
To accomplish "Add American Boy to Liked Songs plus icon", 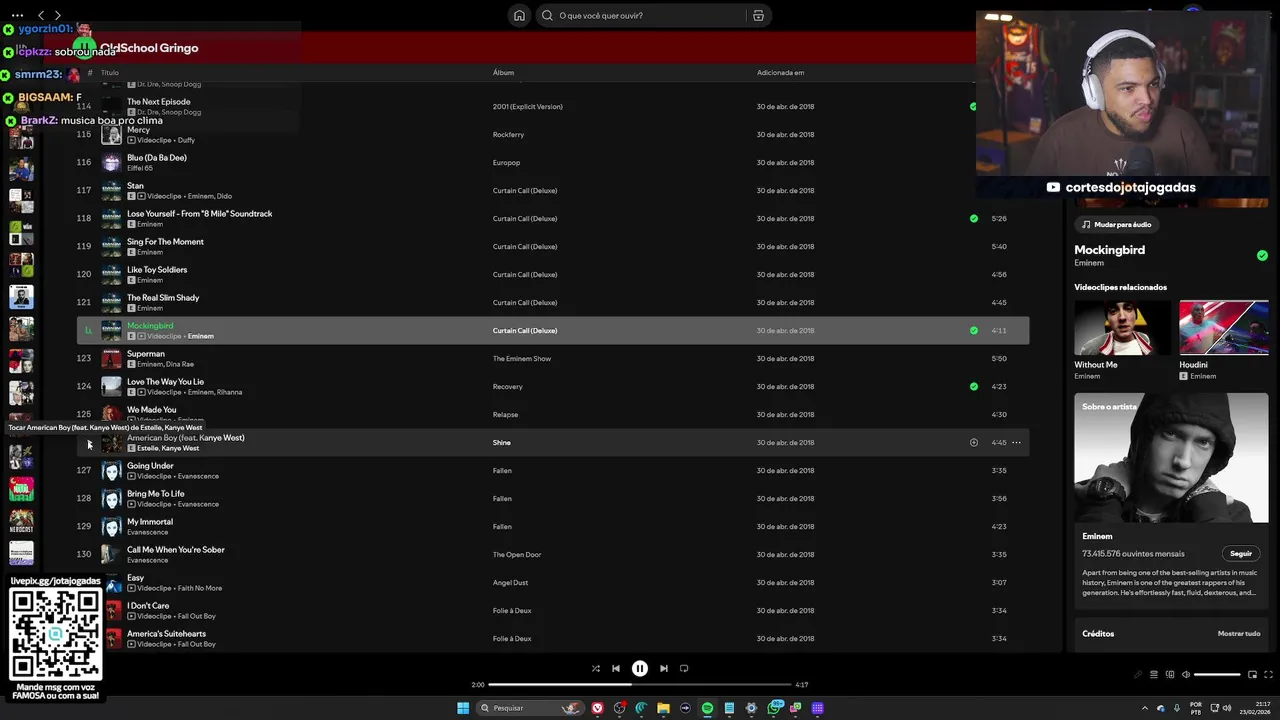I will (973, 442).
